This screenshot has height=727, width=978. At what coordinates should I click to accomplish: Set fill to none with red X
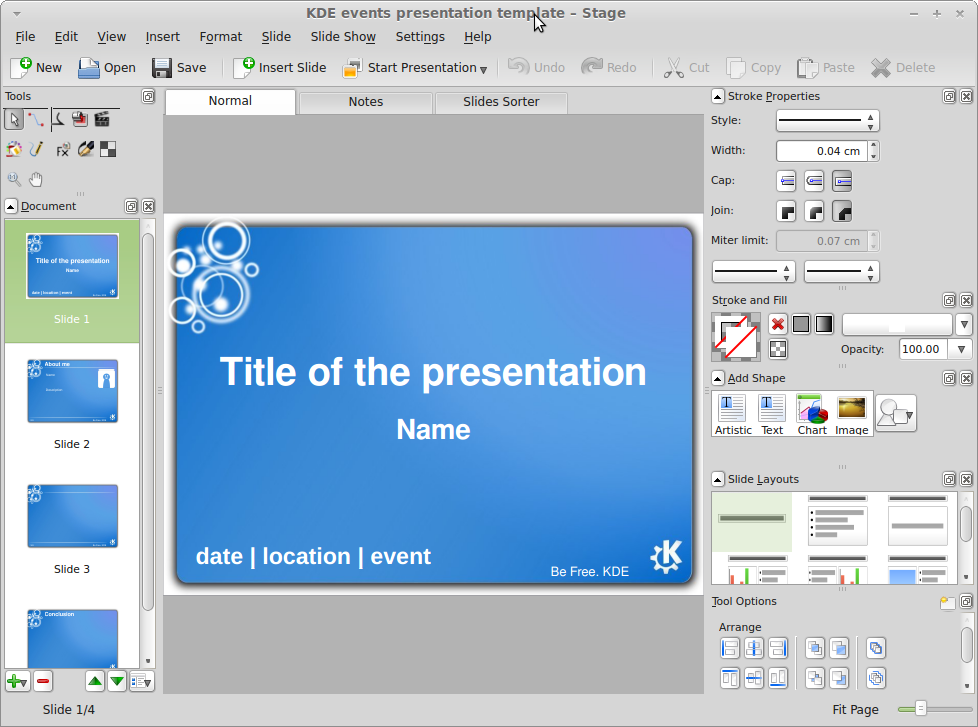pyautogui.click(x=777, y=324)
